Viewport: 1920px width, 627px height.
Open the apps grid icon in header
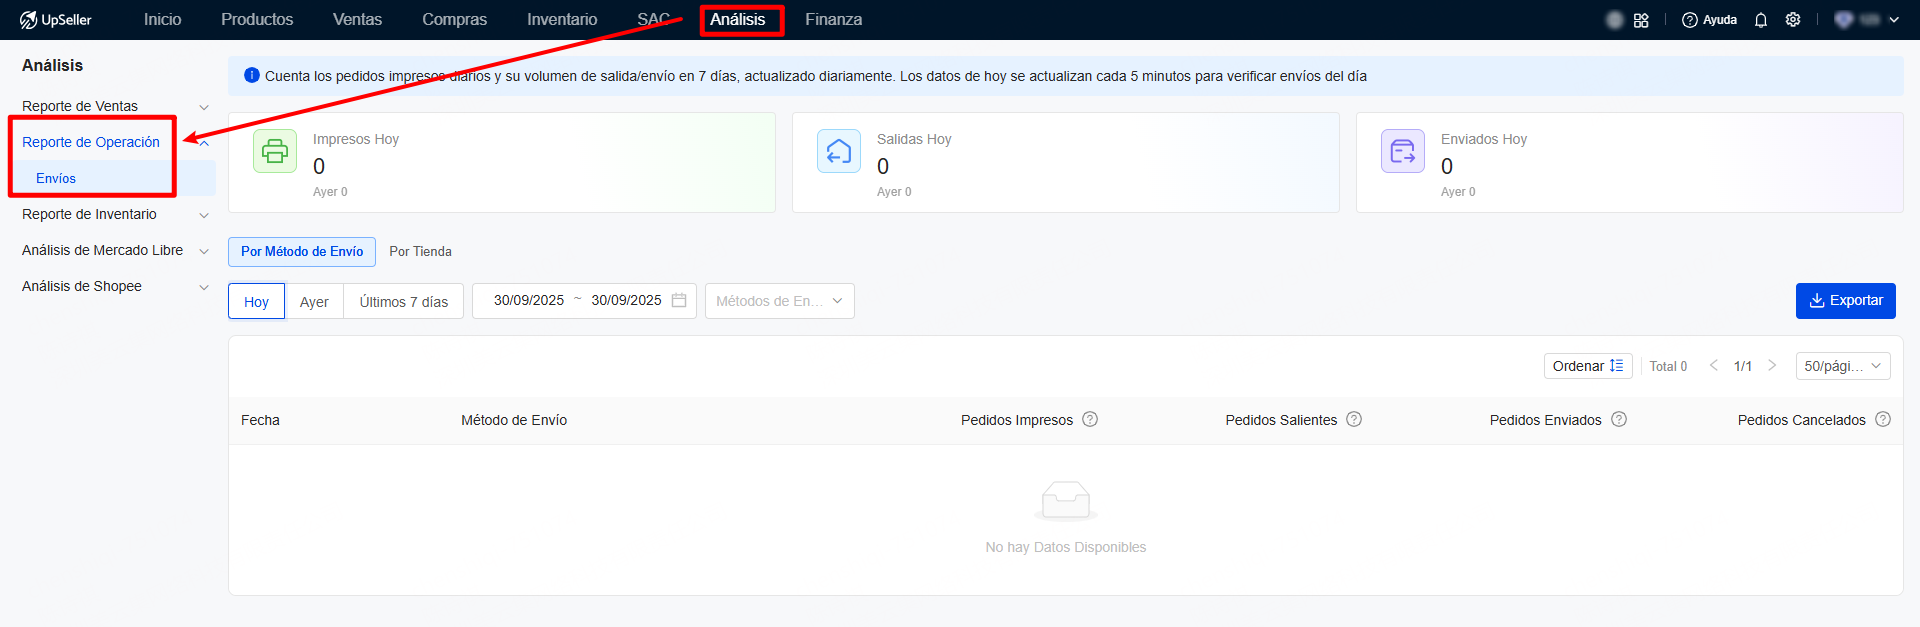pos(1641,20)
